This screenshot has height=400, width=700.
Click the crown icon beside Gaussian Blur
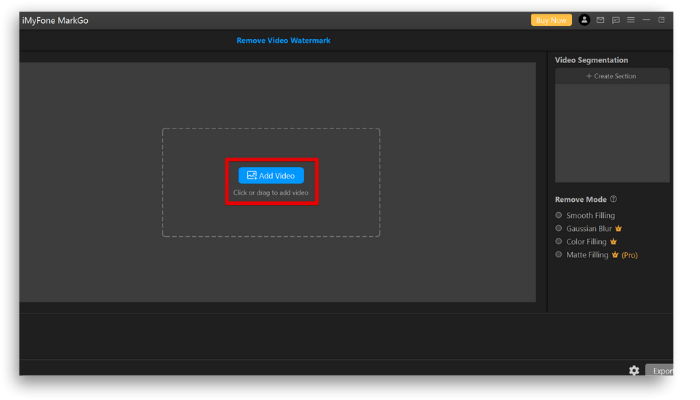click(x=618, y=229)
